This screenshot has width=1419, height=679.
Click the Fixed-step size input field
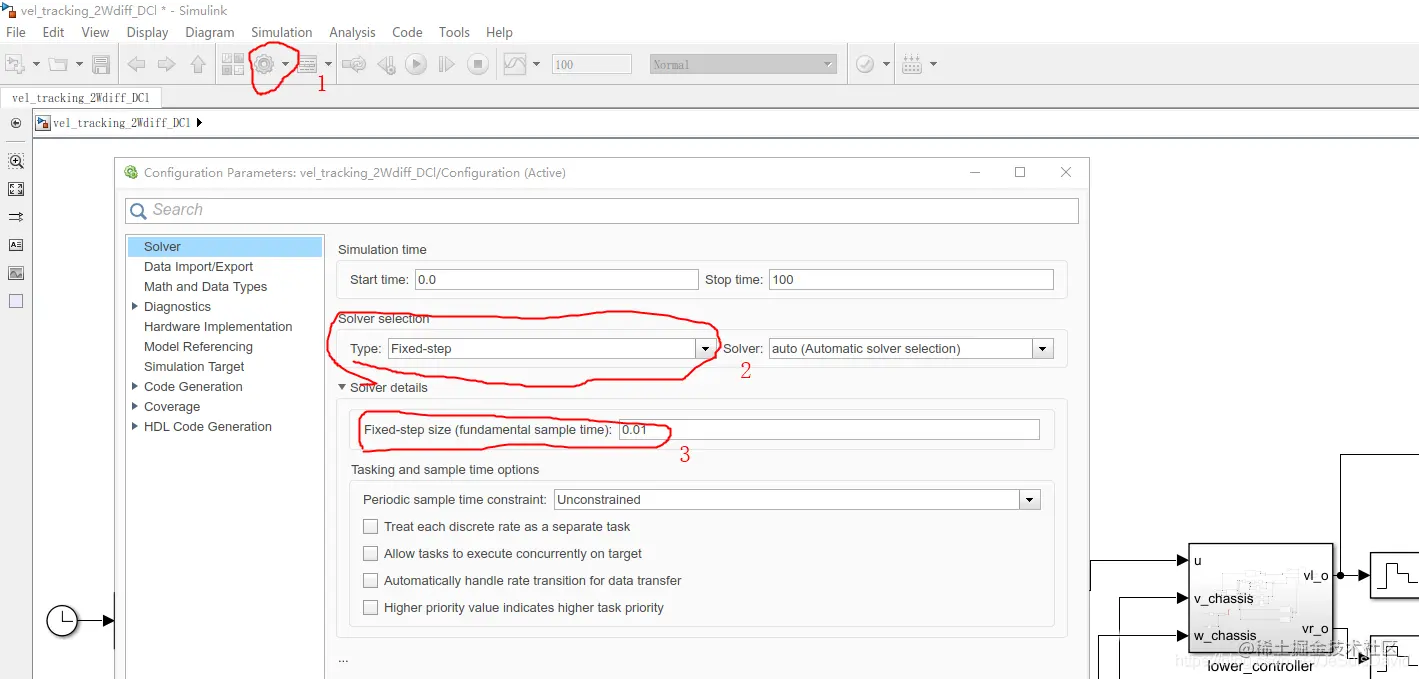829,430
